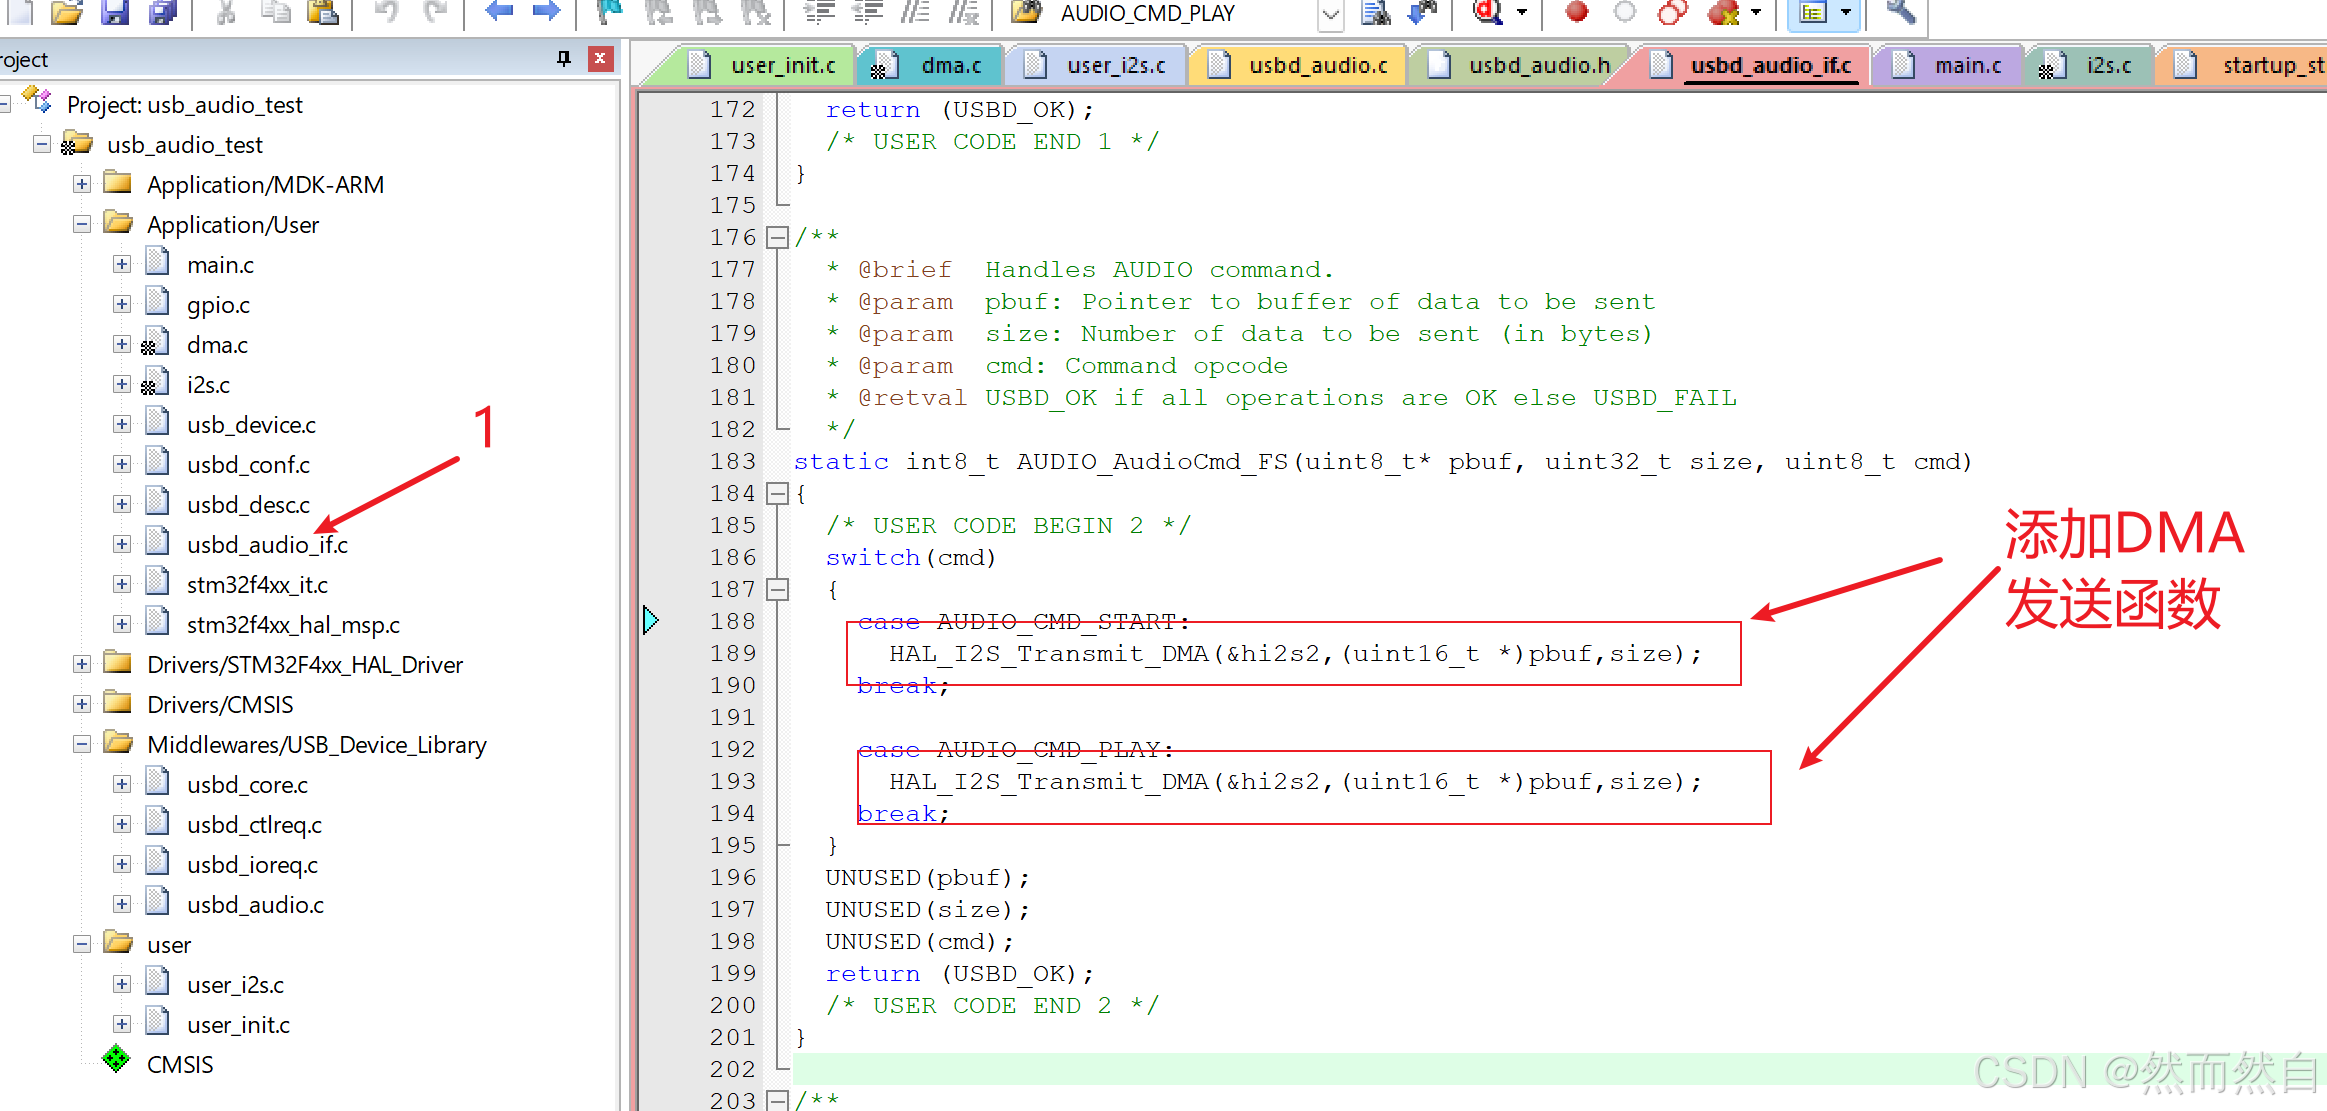Click the Open file toolbar icon
The height and width of the screenshot is (1111, 2327).
66,12
